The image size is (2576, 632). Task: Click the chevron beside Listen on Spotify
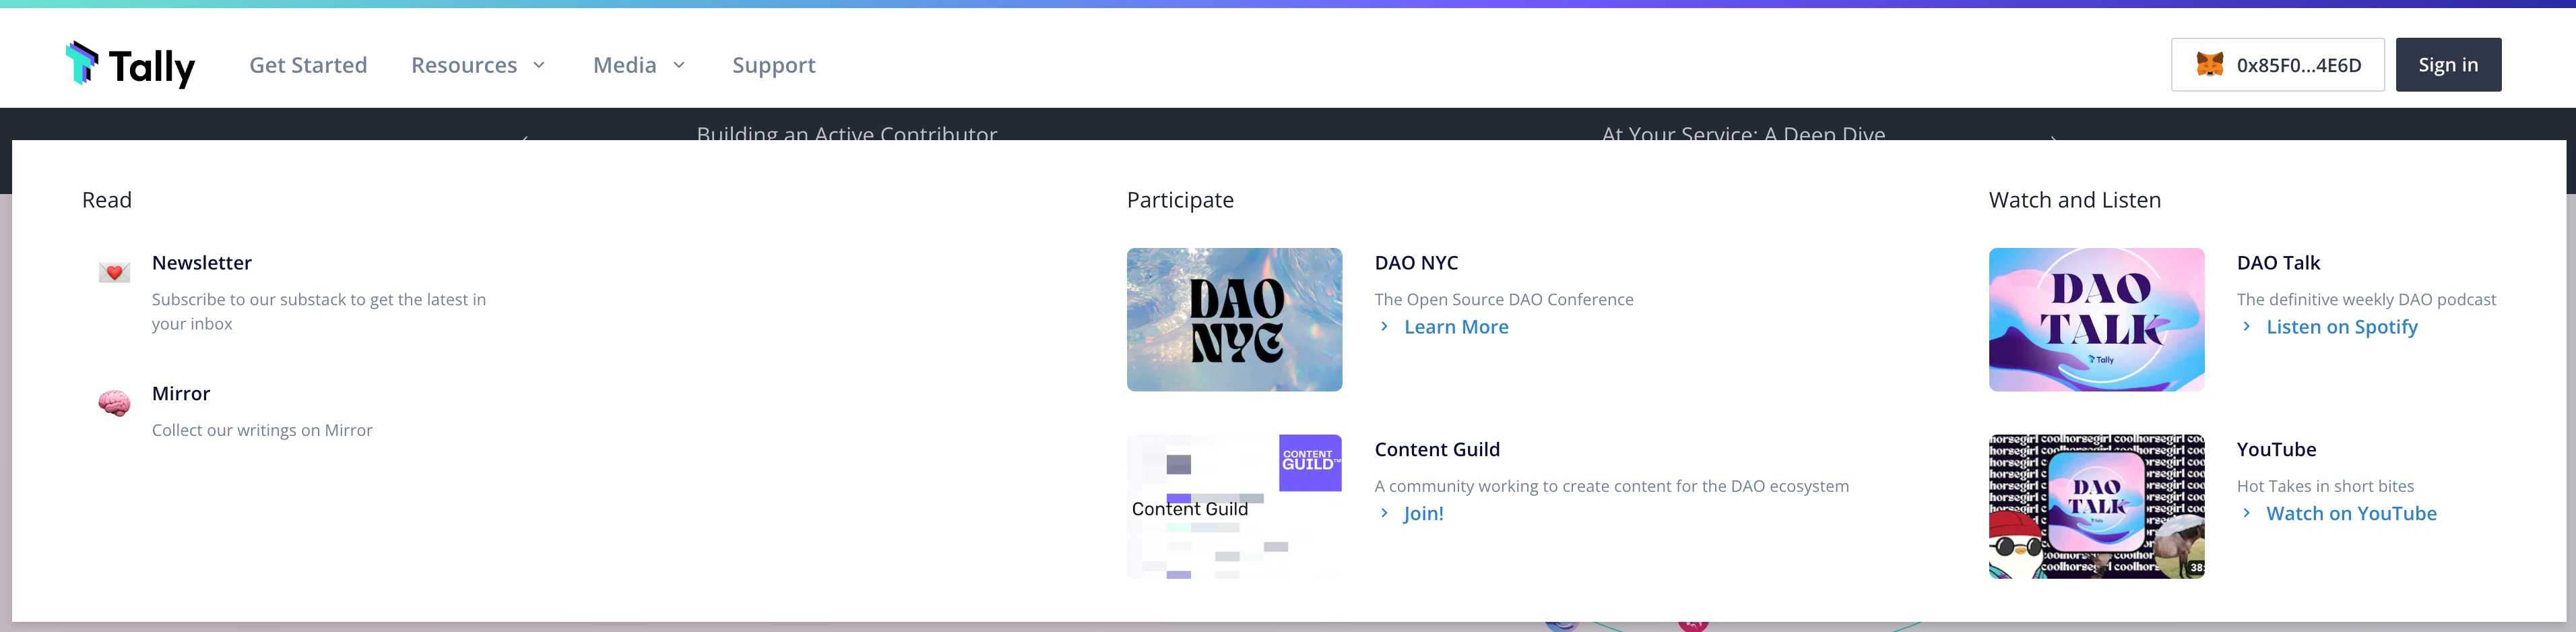2246,327
